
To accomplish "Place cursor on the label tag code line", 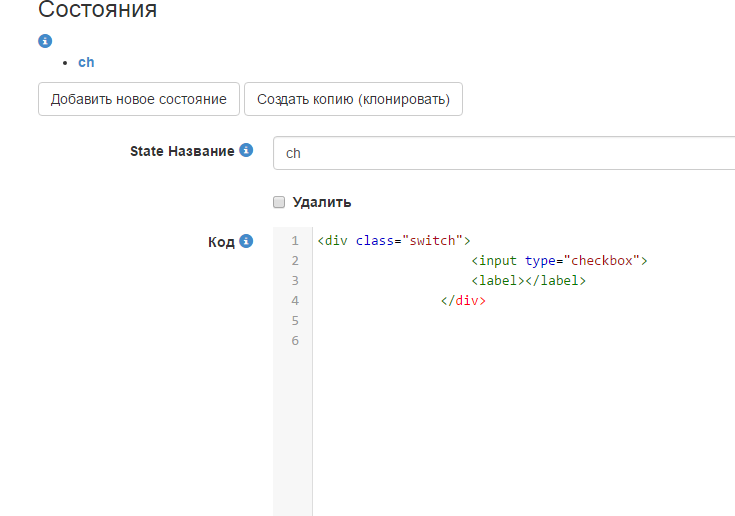I will pyautogui.click(x=528, y=281).
